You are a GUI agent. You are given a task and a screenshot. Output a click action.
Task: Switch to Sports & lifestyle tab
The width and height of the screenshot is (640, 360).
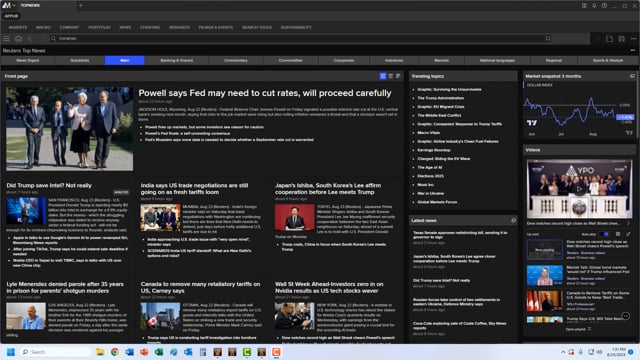pos(608,60)
